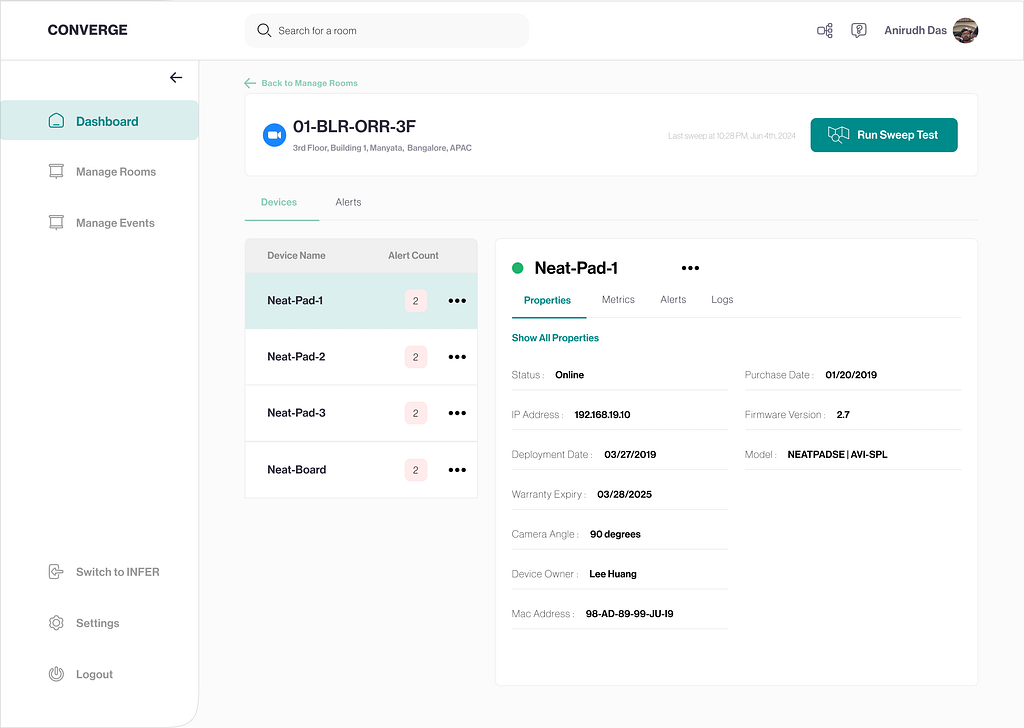Viewport: 1024px width, 728px height.
Task: Open the device Alerts tab next to Metrics
Action: coord(673,300)
